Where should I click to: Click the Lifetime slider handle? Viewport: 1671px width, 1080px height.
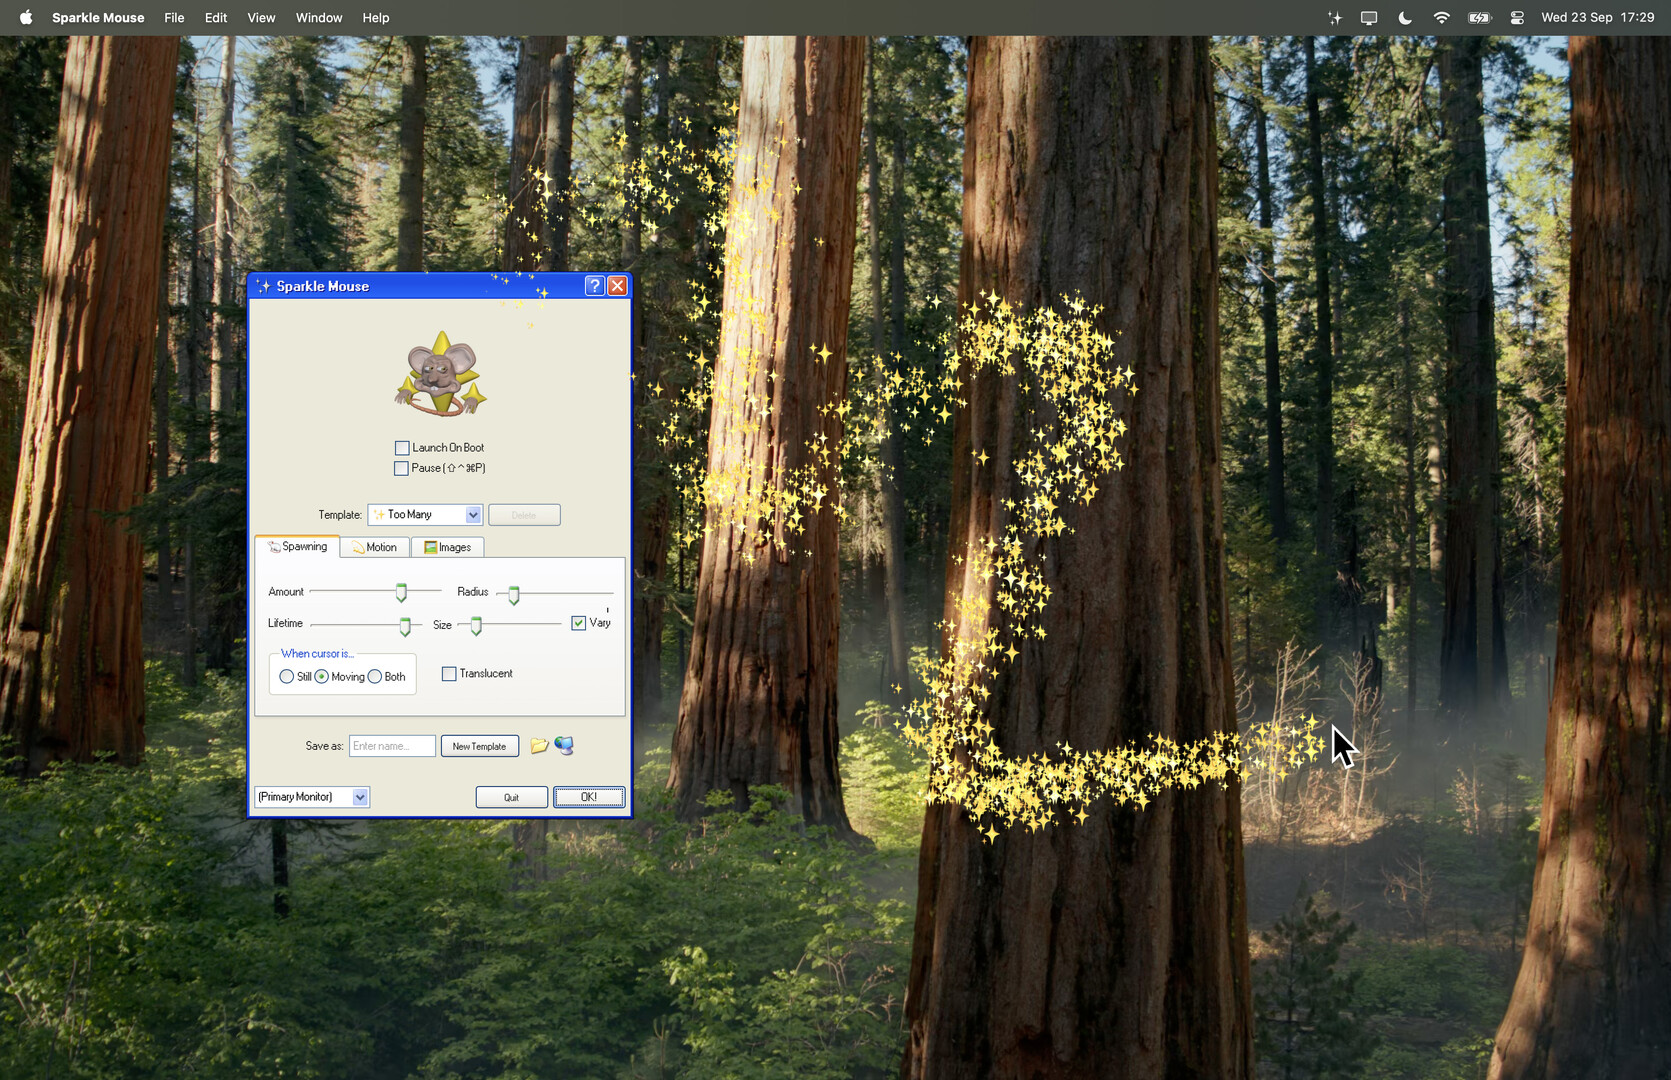pyautogui.click(x=405, y=627)
